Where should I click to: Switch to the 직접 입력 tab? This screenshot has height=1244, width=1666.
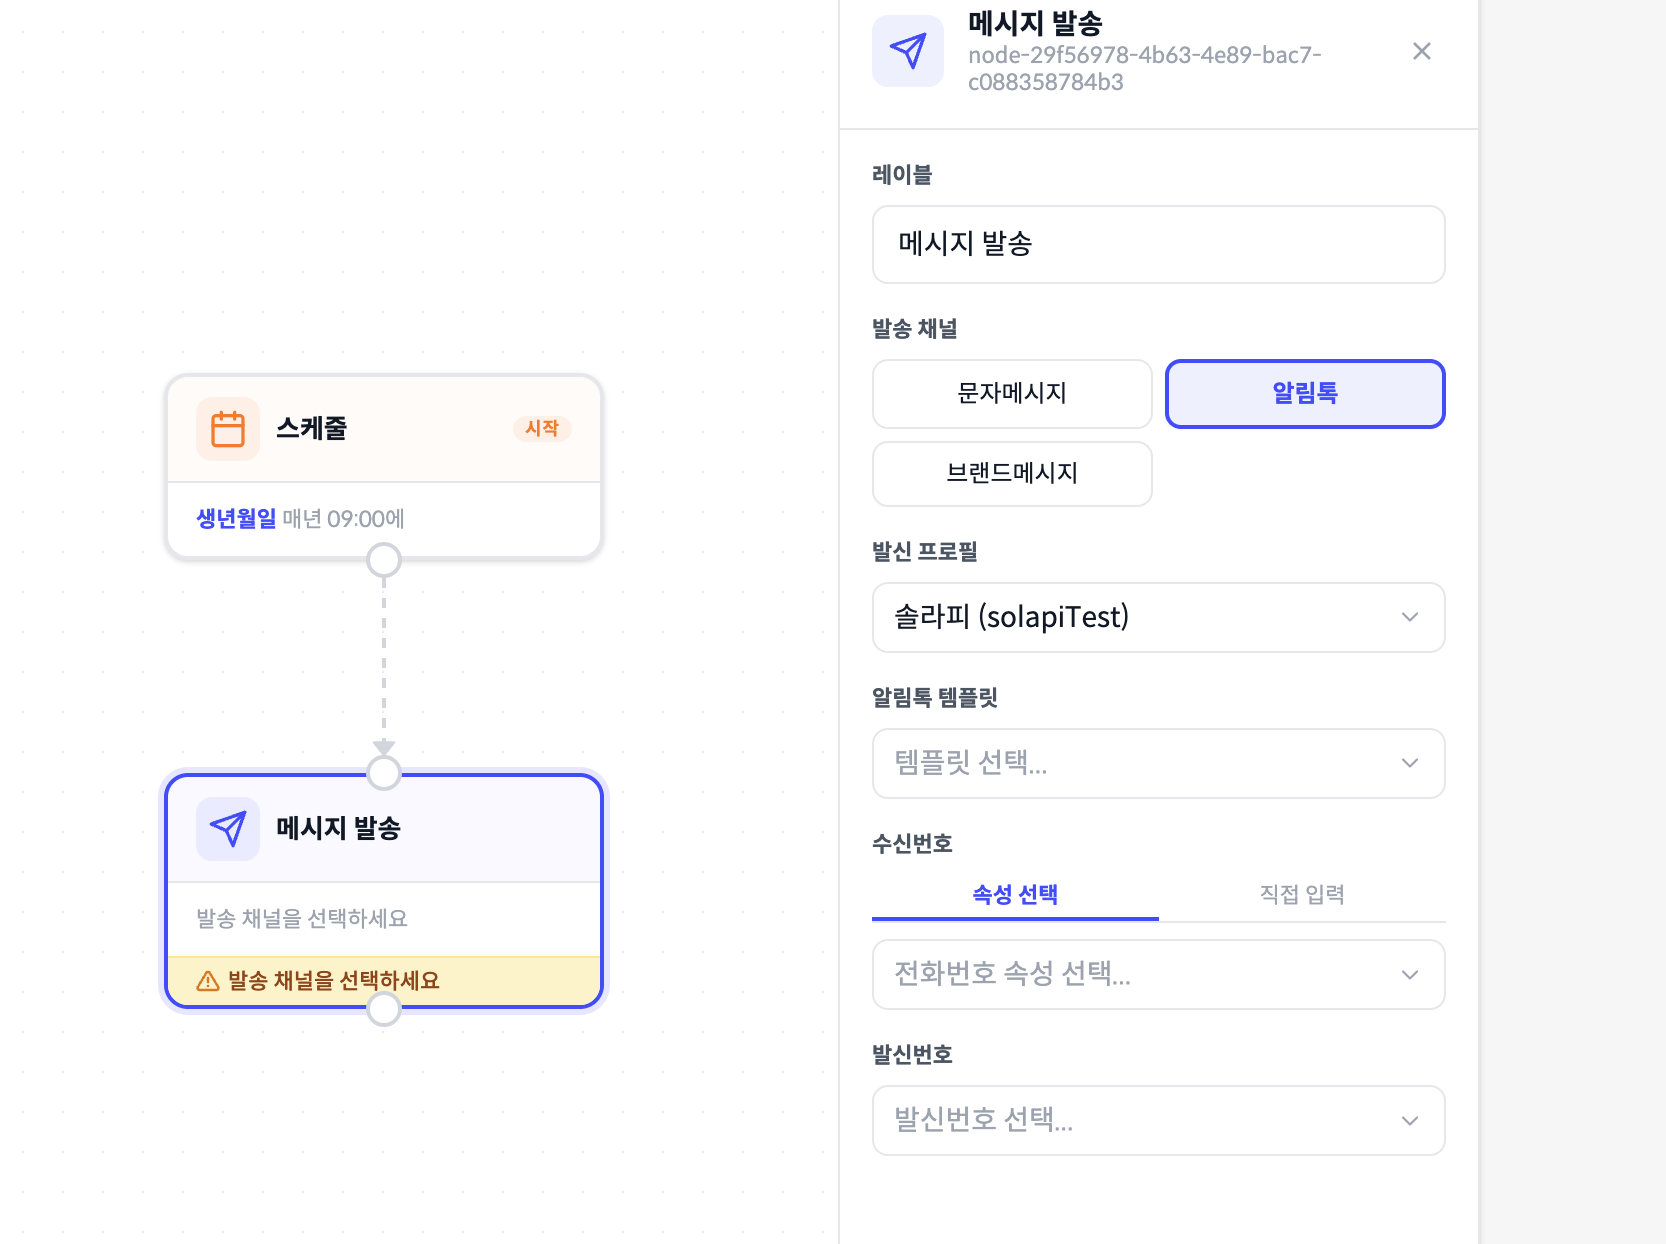[x=1301, y=894]
